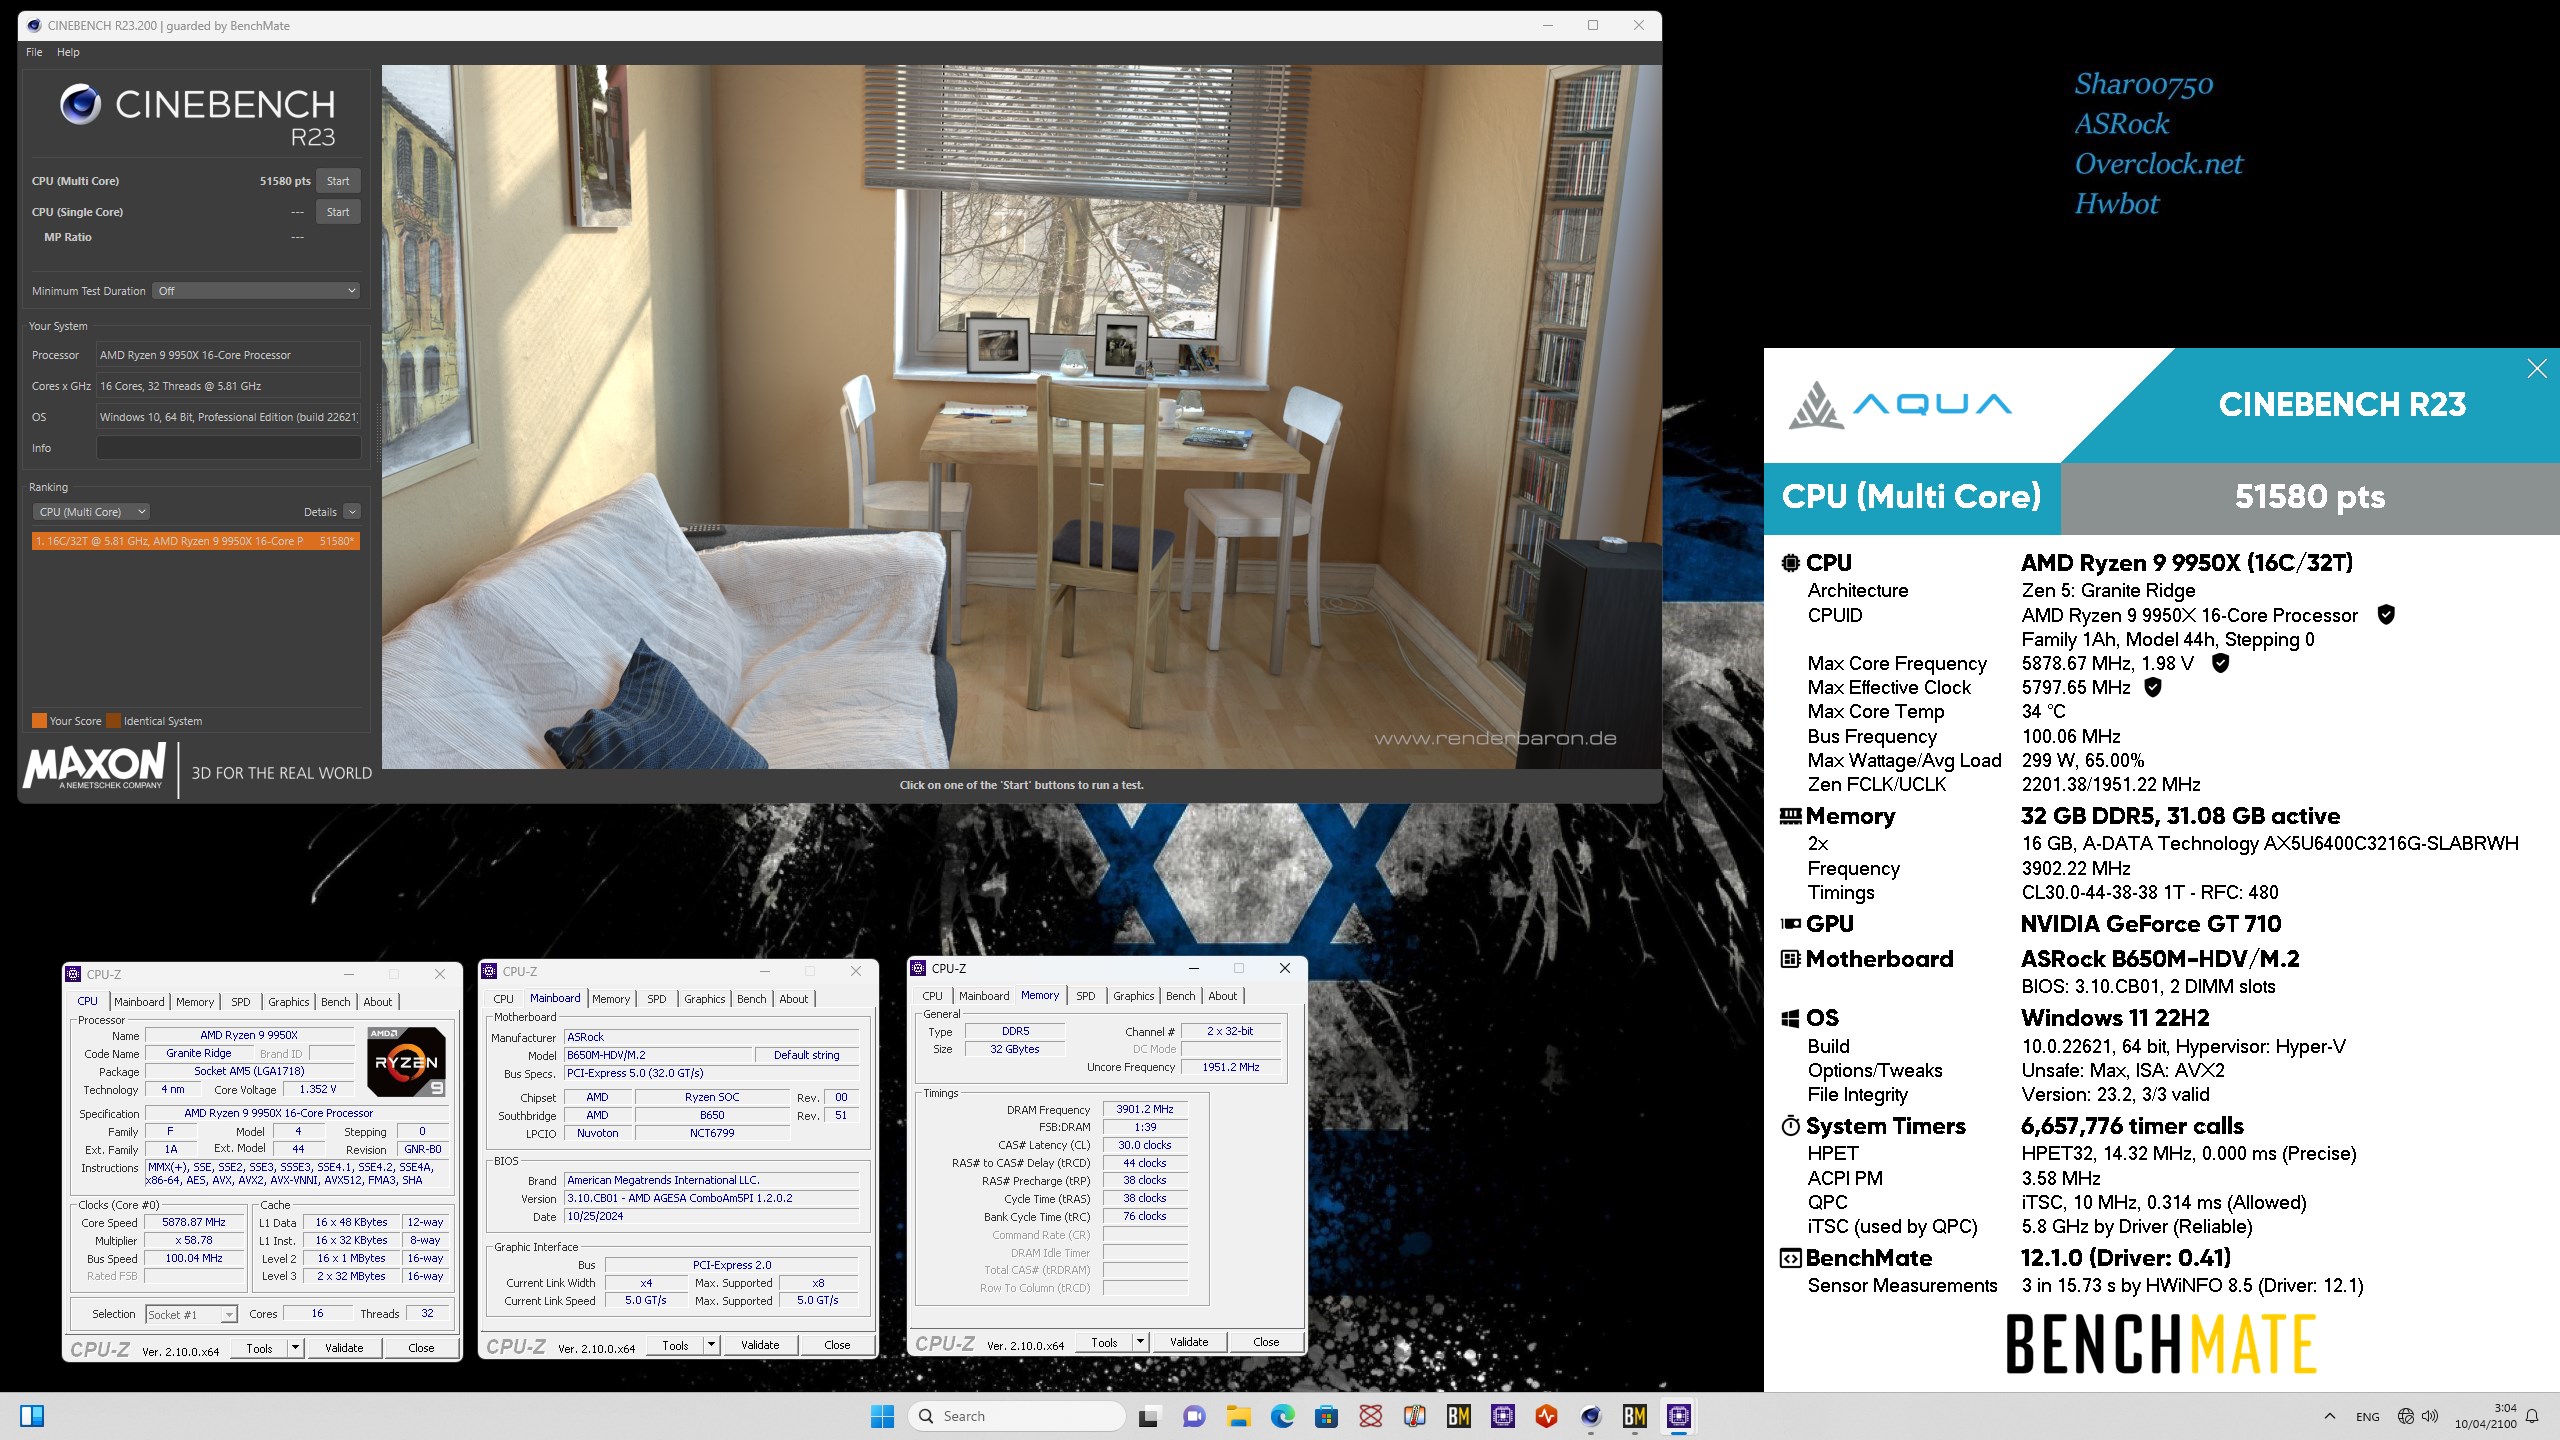Click Close button in CPU-Z Mainboard window
This screenshot has height=1440, width=2560.
837,1345
